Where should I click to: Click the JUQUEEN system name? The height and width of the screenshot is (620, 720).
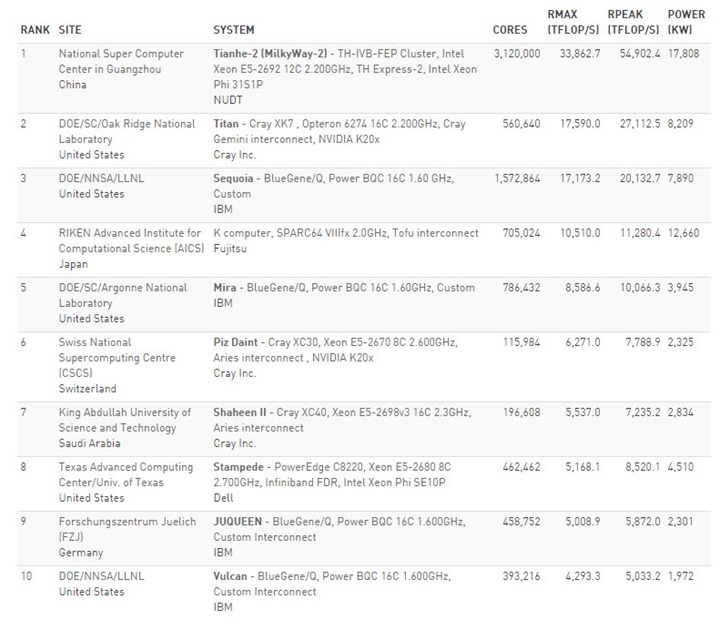(x=237, y=522)
